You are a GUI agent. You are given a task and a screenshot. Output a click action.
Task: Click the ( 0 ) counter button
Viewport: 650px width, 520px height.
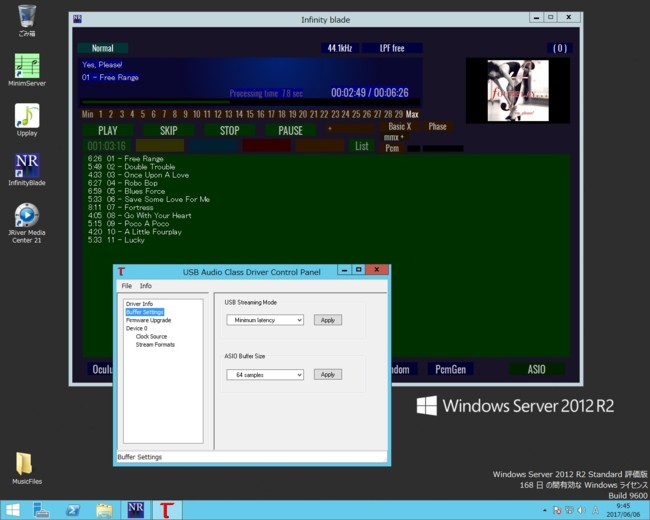560,48
